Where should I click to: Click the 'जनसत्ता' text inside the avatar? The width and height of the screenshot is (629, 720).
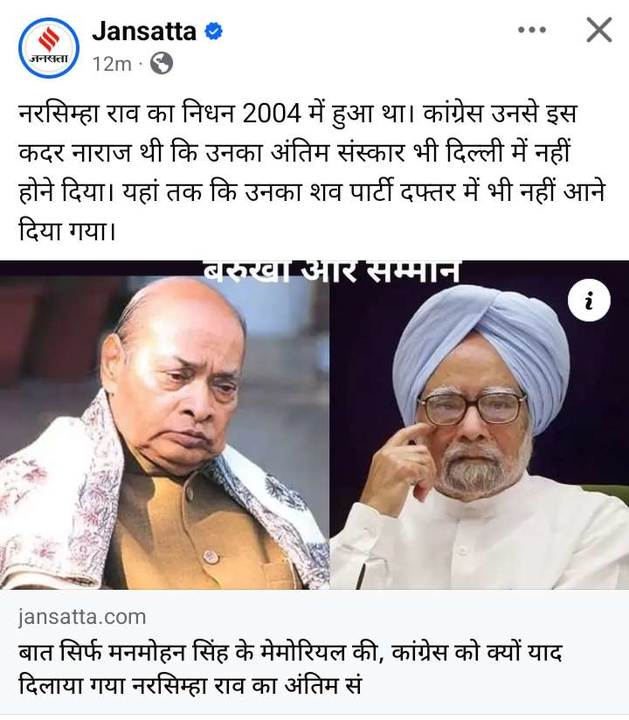click(49, 59)
